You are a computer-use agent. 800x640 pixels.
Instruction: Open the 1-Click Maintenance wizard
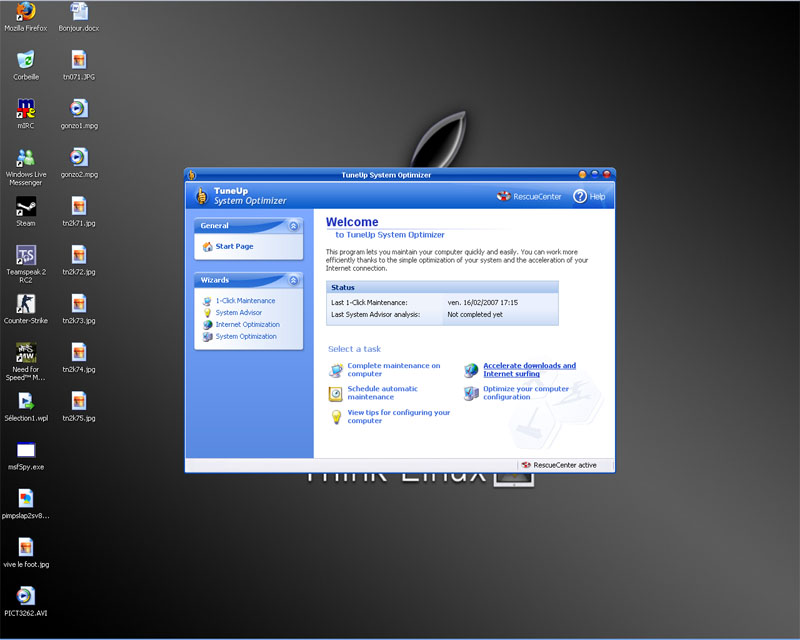click(239, 301)
